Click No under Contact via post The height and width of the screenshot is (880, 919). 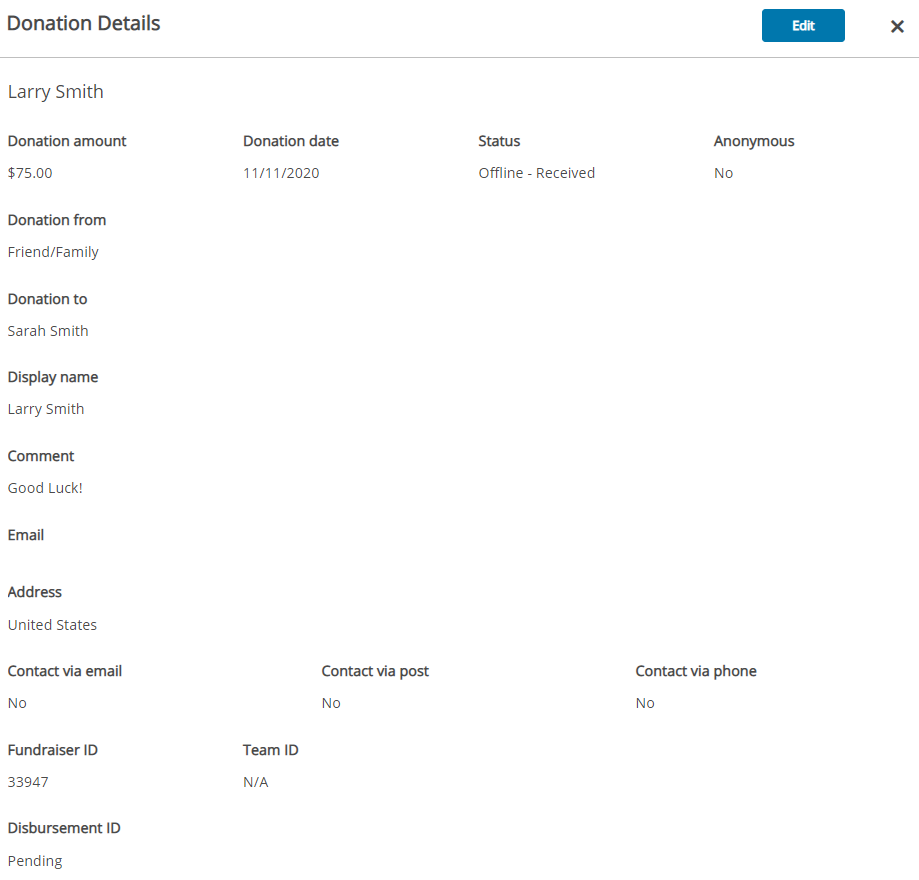pyautogui.click(x=331, y=703)
